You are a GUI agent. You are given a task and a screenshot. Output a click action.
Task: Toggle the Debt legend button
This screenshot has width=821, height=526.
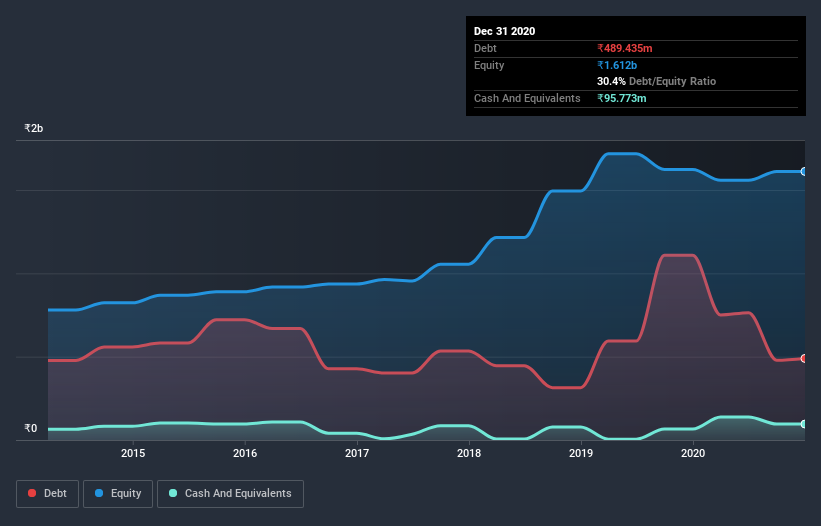48,494
